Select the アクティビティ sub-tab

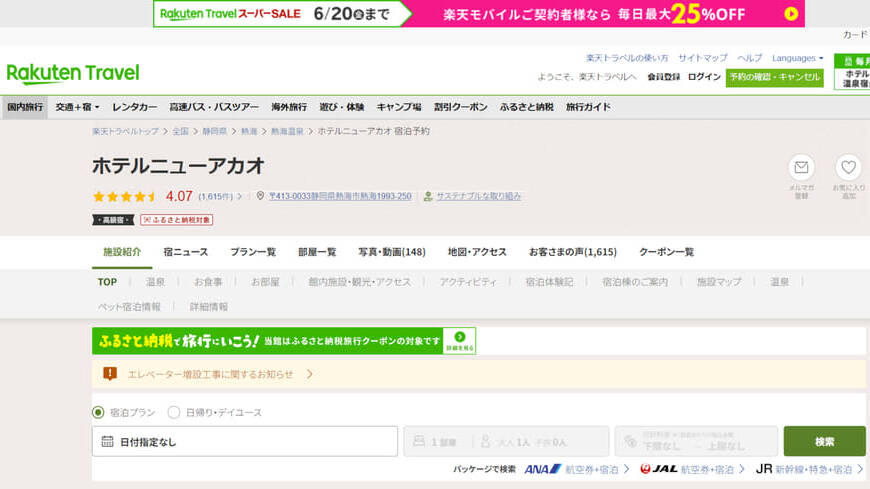pos(468,282)
